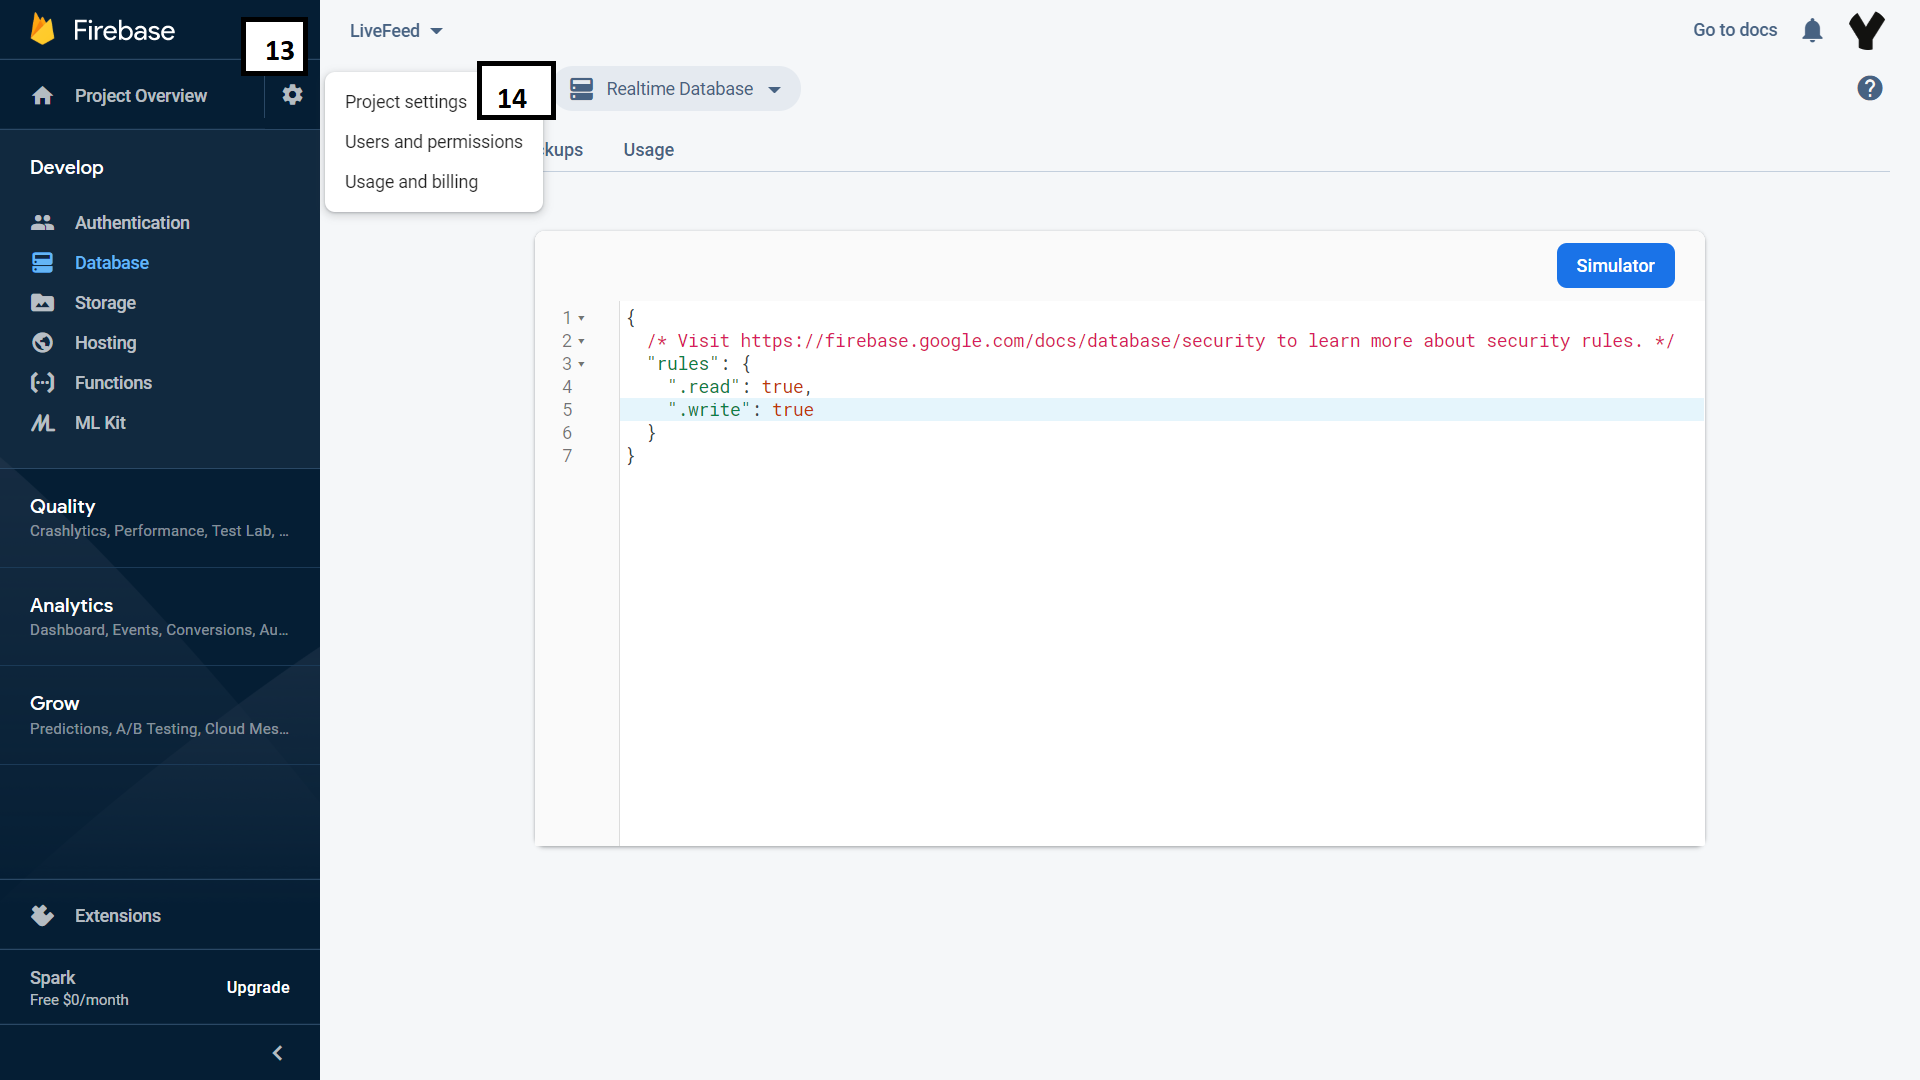Screen dimensions: 1920x1080
Task: Open Database section in sidebar
Action: (x=112, y=262)
